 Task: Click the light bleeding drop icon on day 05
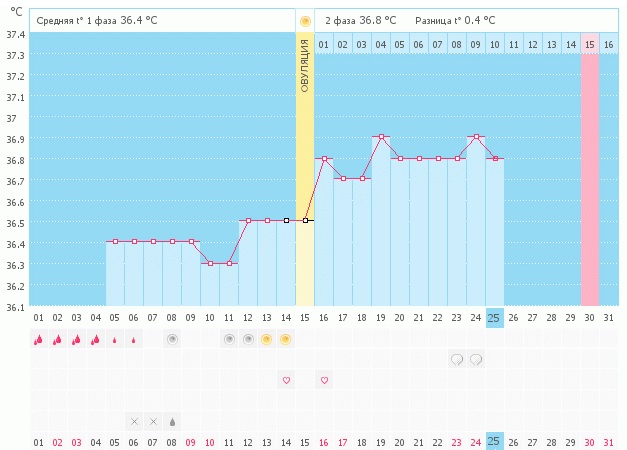tap(115, 340)
